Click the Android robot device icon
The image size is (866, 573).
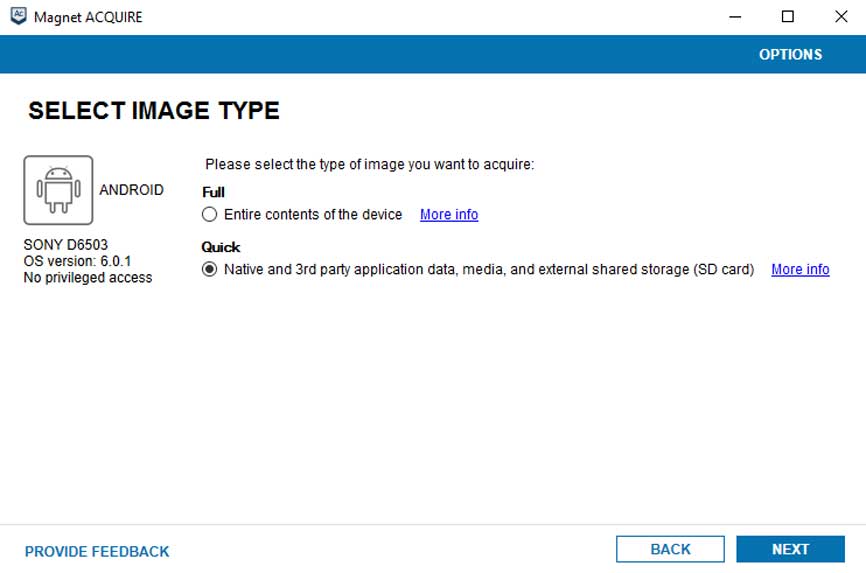[58, 190]
